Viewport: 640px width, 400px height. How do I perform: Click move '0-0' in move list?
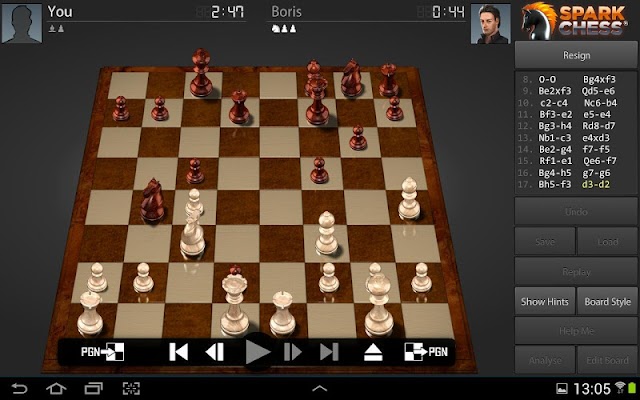[x=547, y=79]
